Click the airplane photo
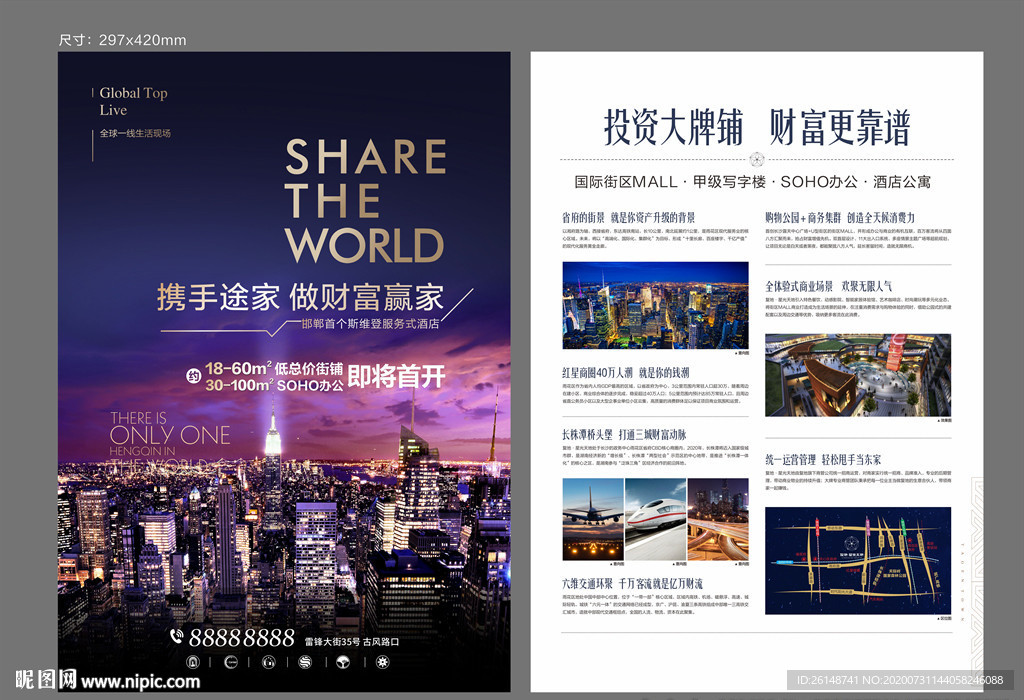 pos(592,519)
